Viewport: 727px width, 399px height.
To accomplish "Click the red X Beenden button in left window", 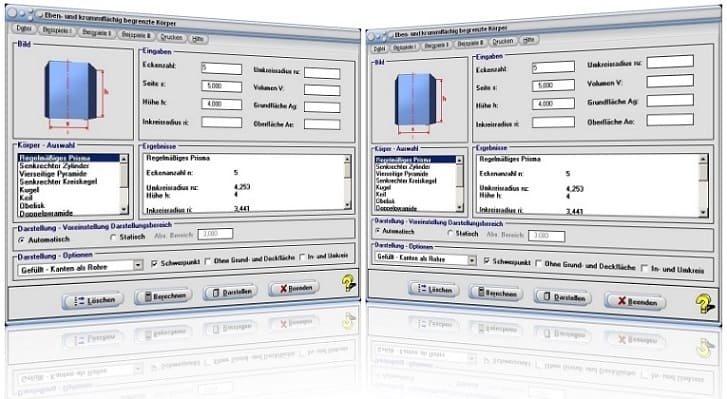I will (294, 288).
